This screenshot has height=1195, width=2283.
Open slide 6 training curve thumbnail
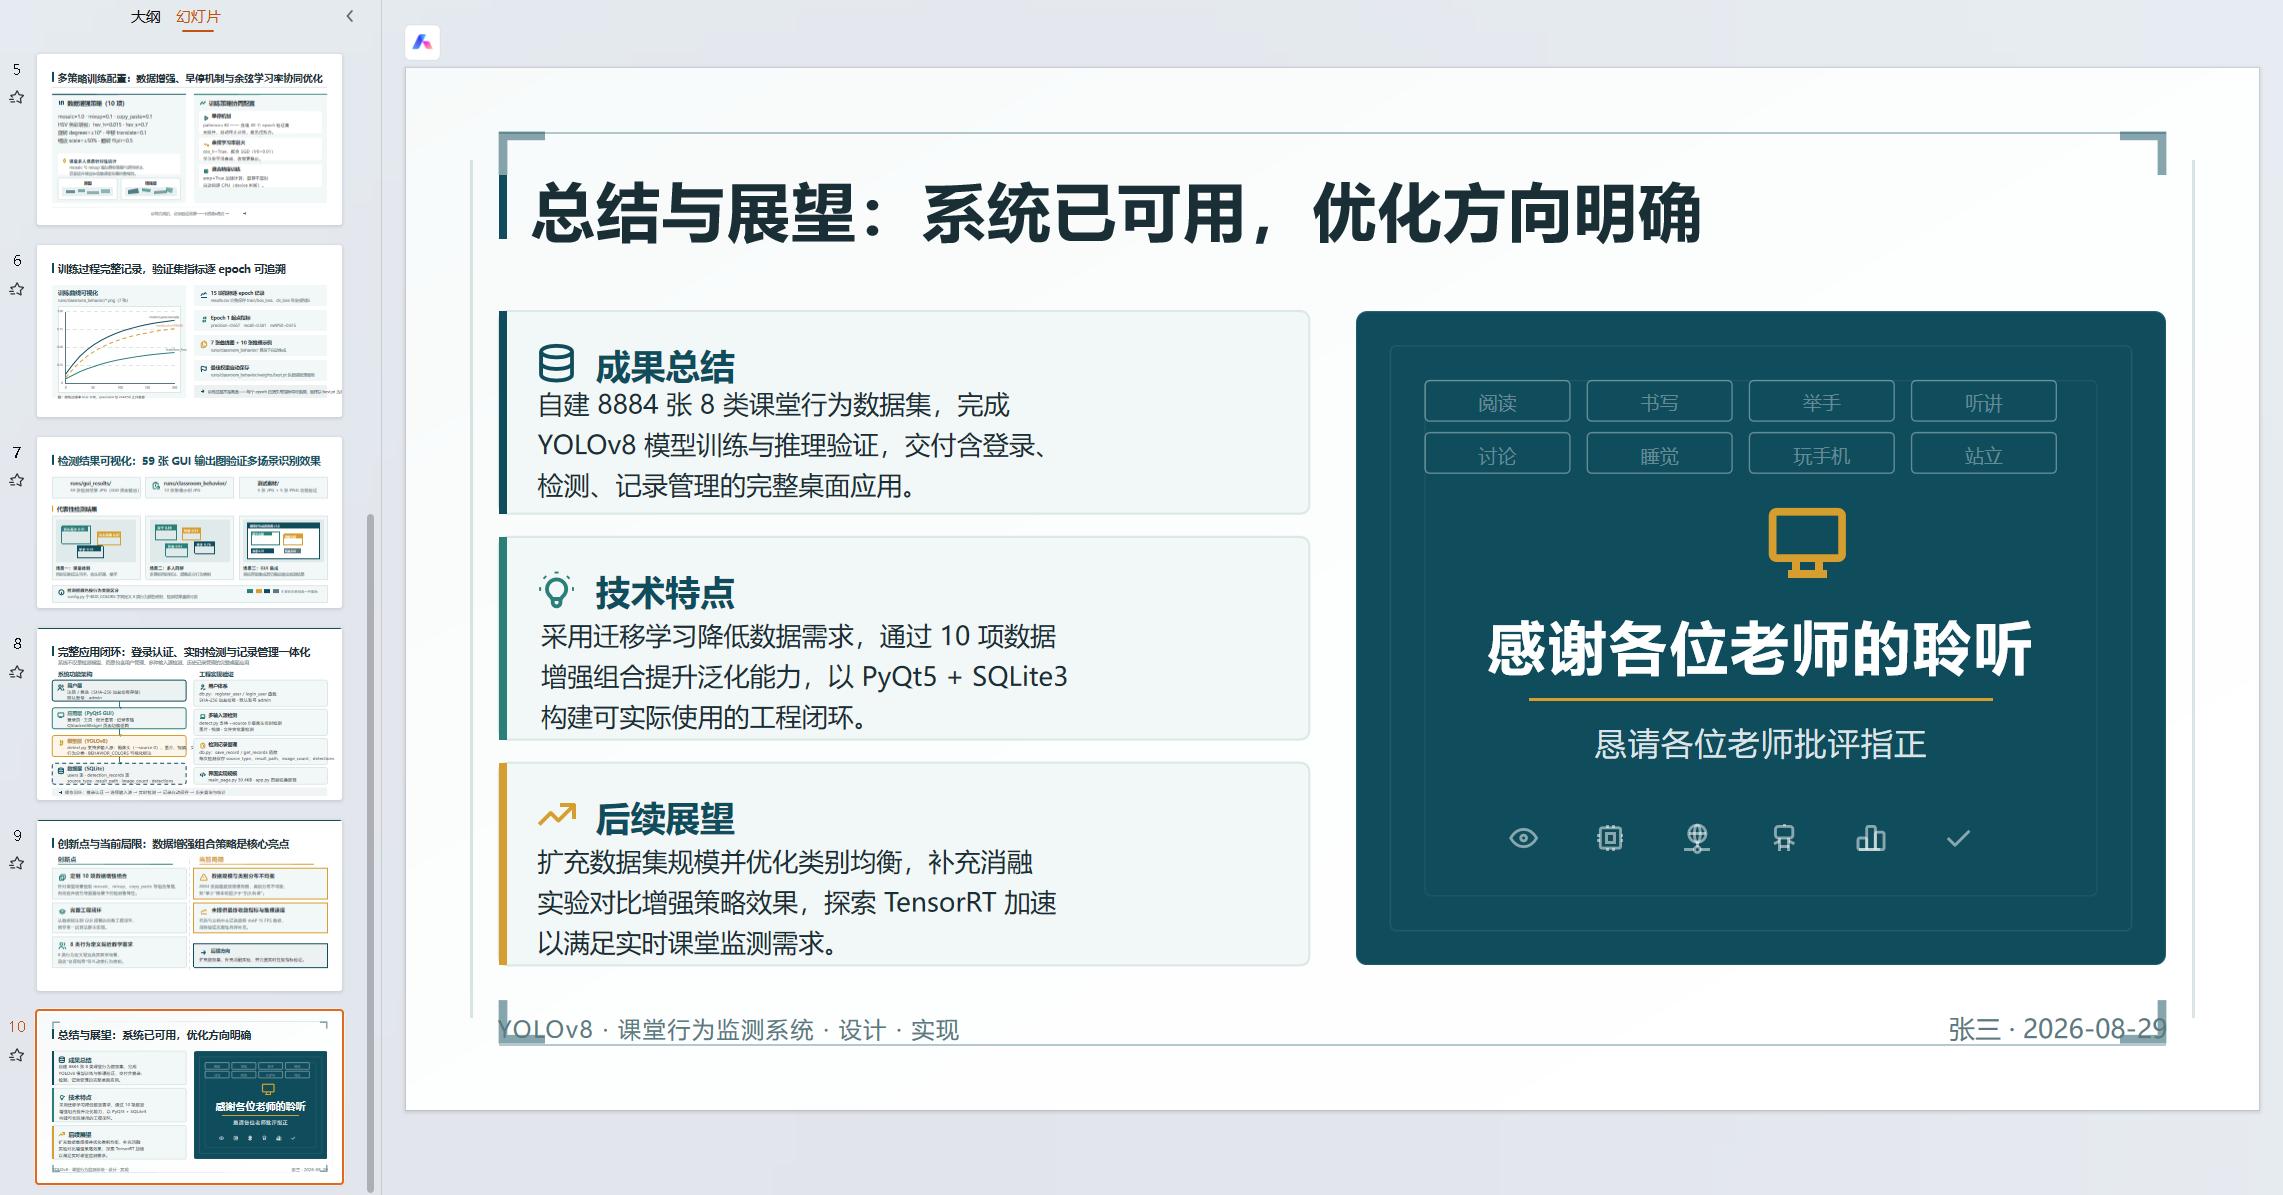coord(190,331)
